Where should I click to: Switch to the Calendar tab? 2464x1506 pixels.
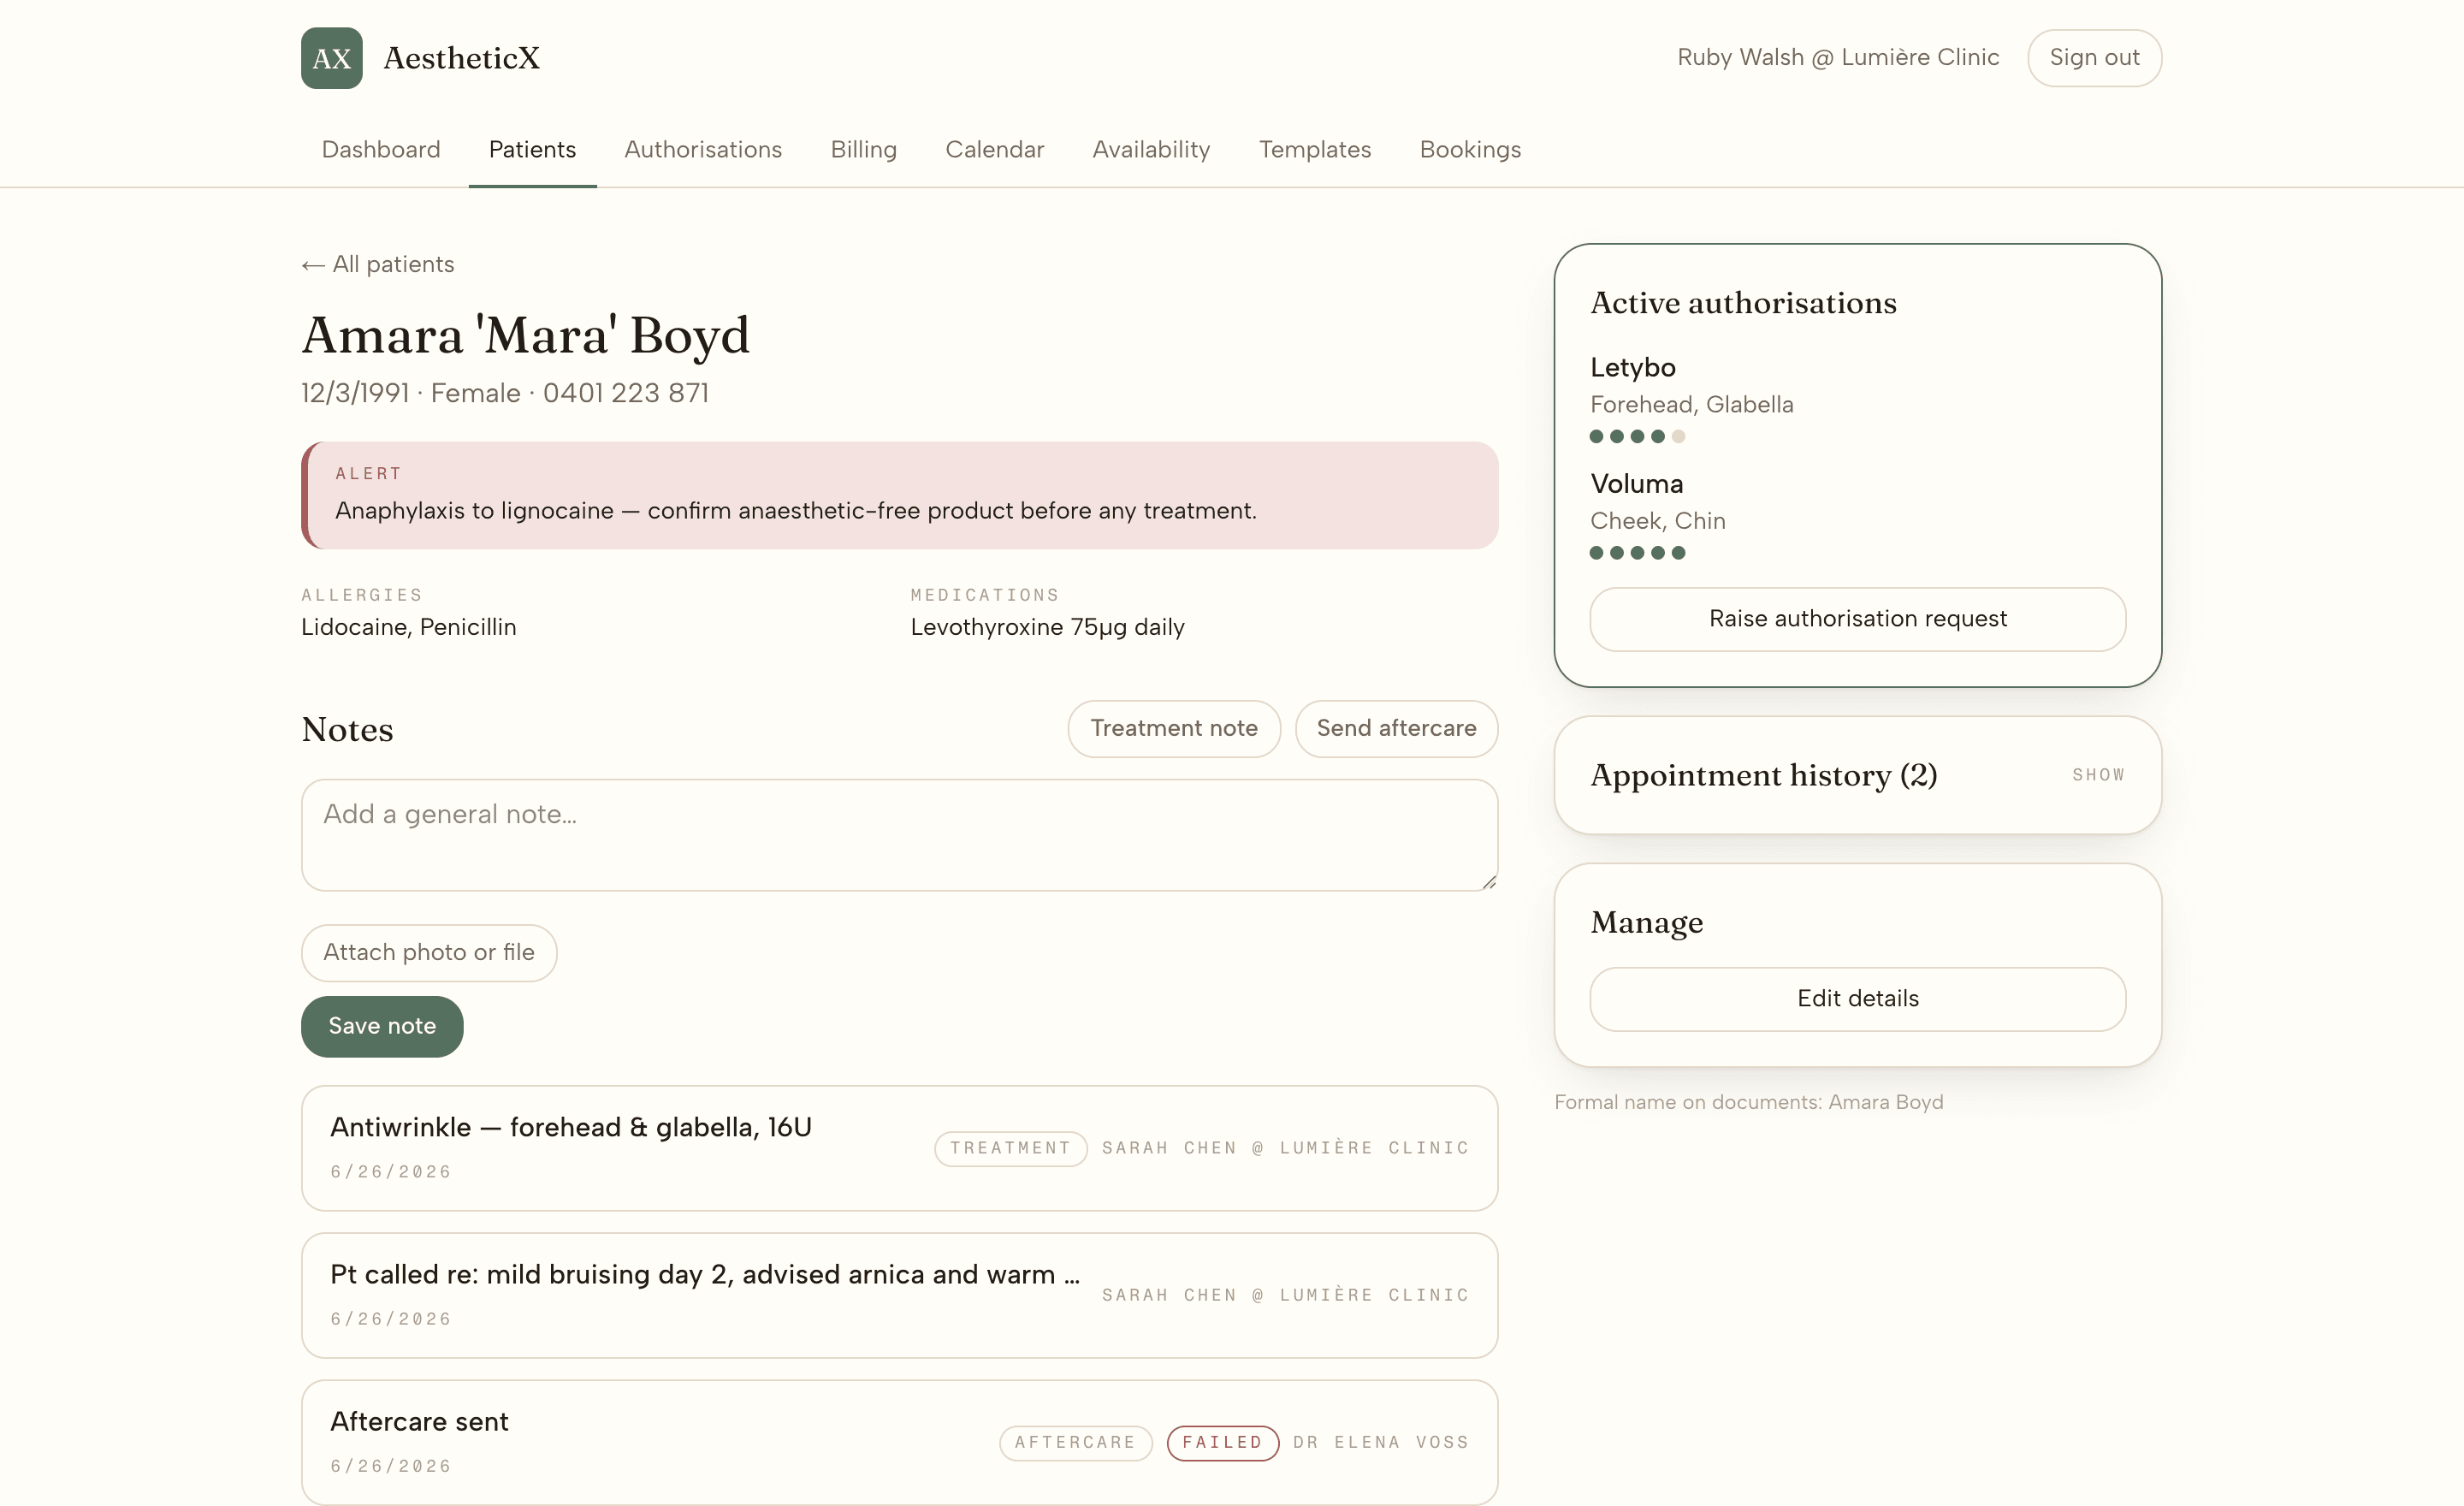pos(994,149)
